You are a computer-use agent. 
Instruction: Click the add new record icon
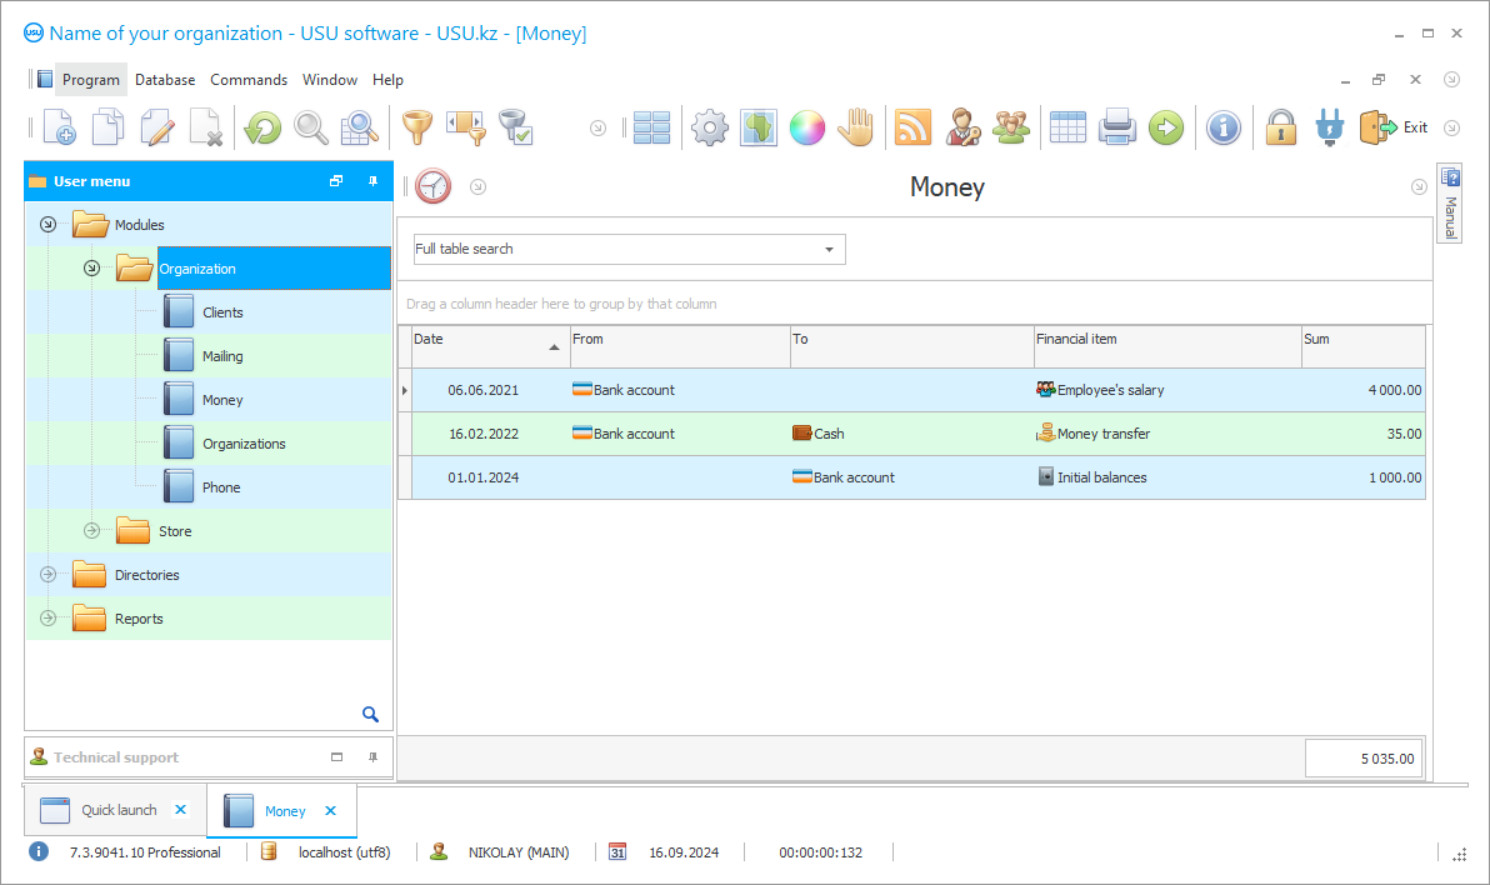[59, 127]
